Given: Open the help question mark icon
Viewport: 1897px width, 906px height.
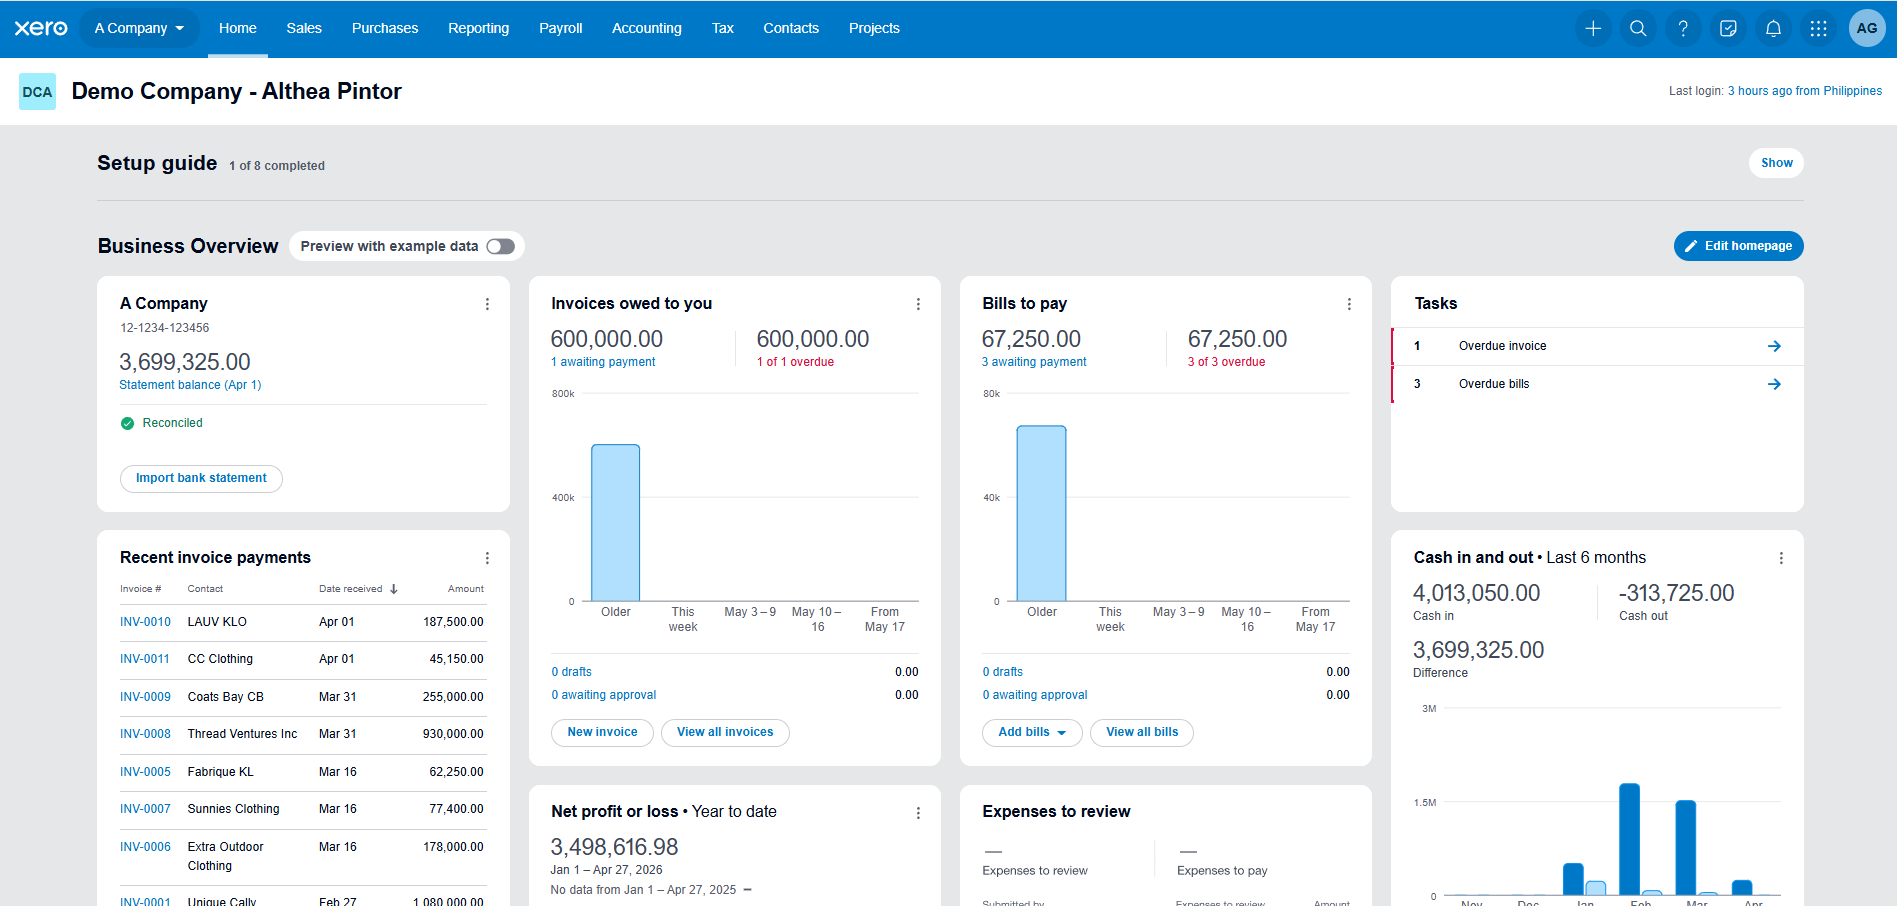Looking at the screenshot, I should (1683, 28).
